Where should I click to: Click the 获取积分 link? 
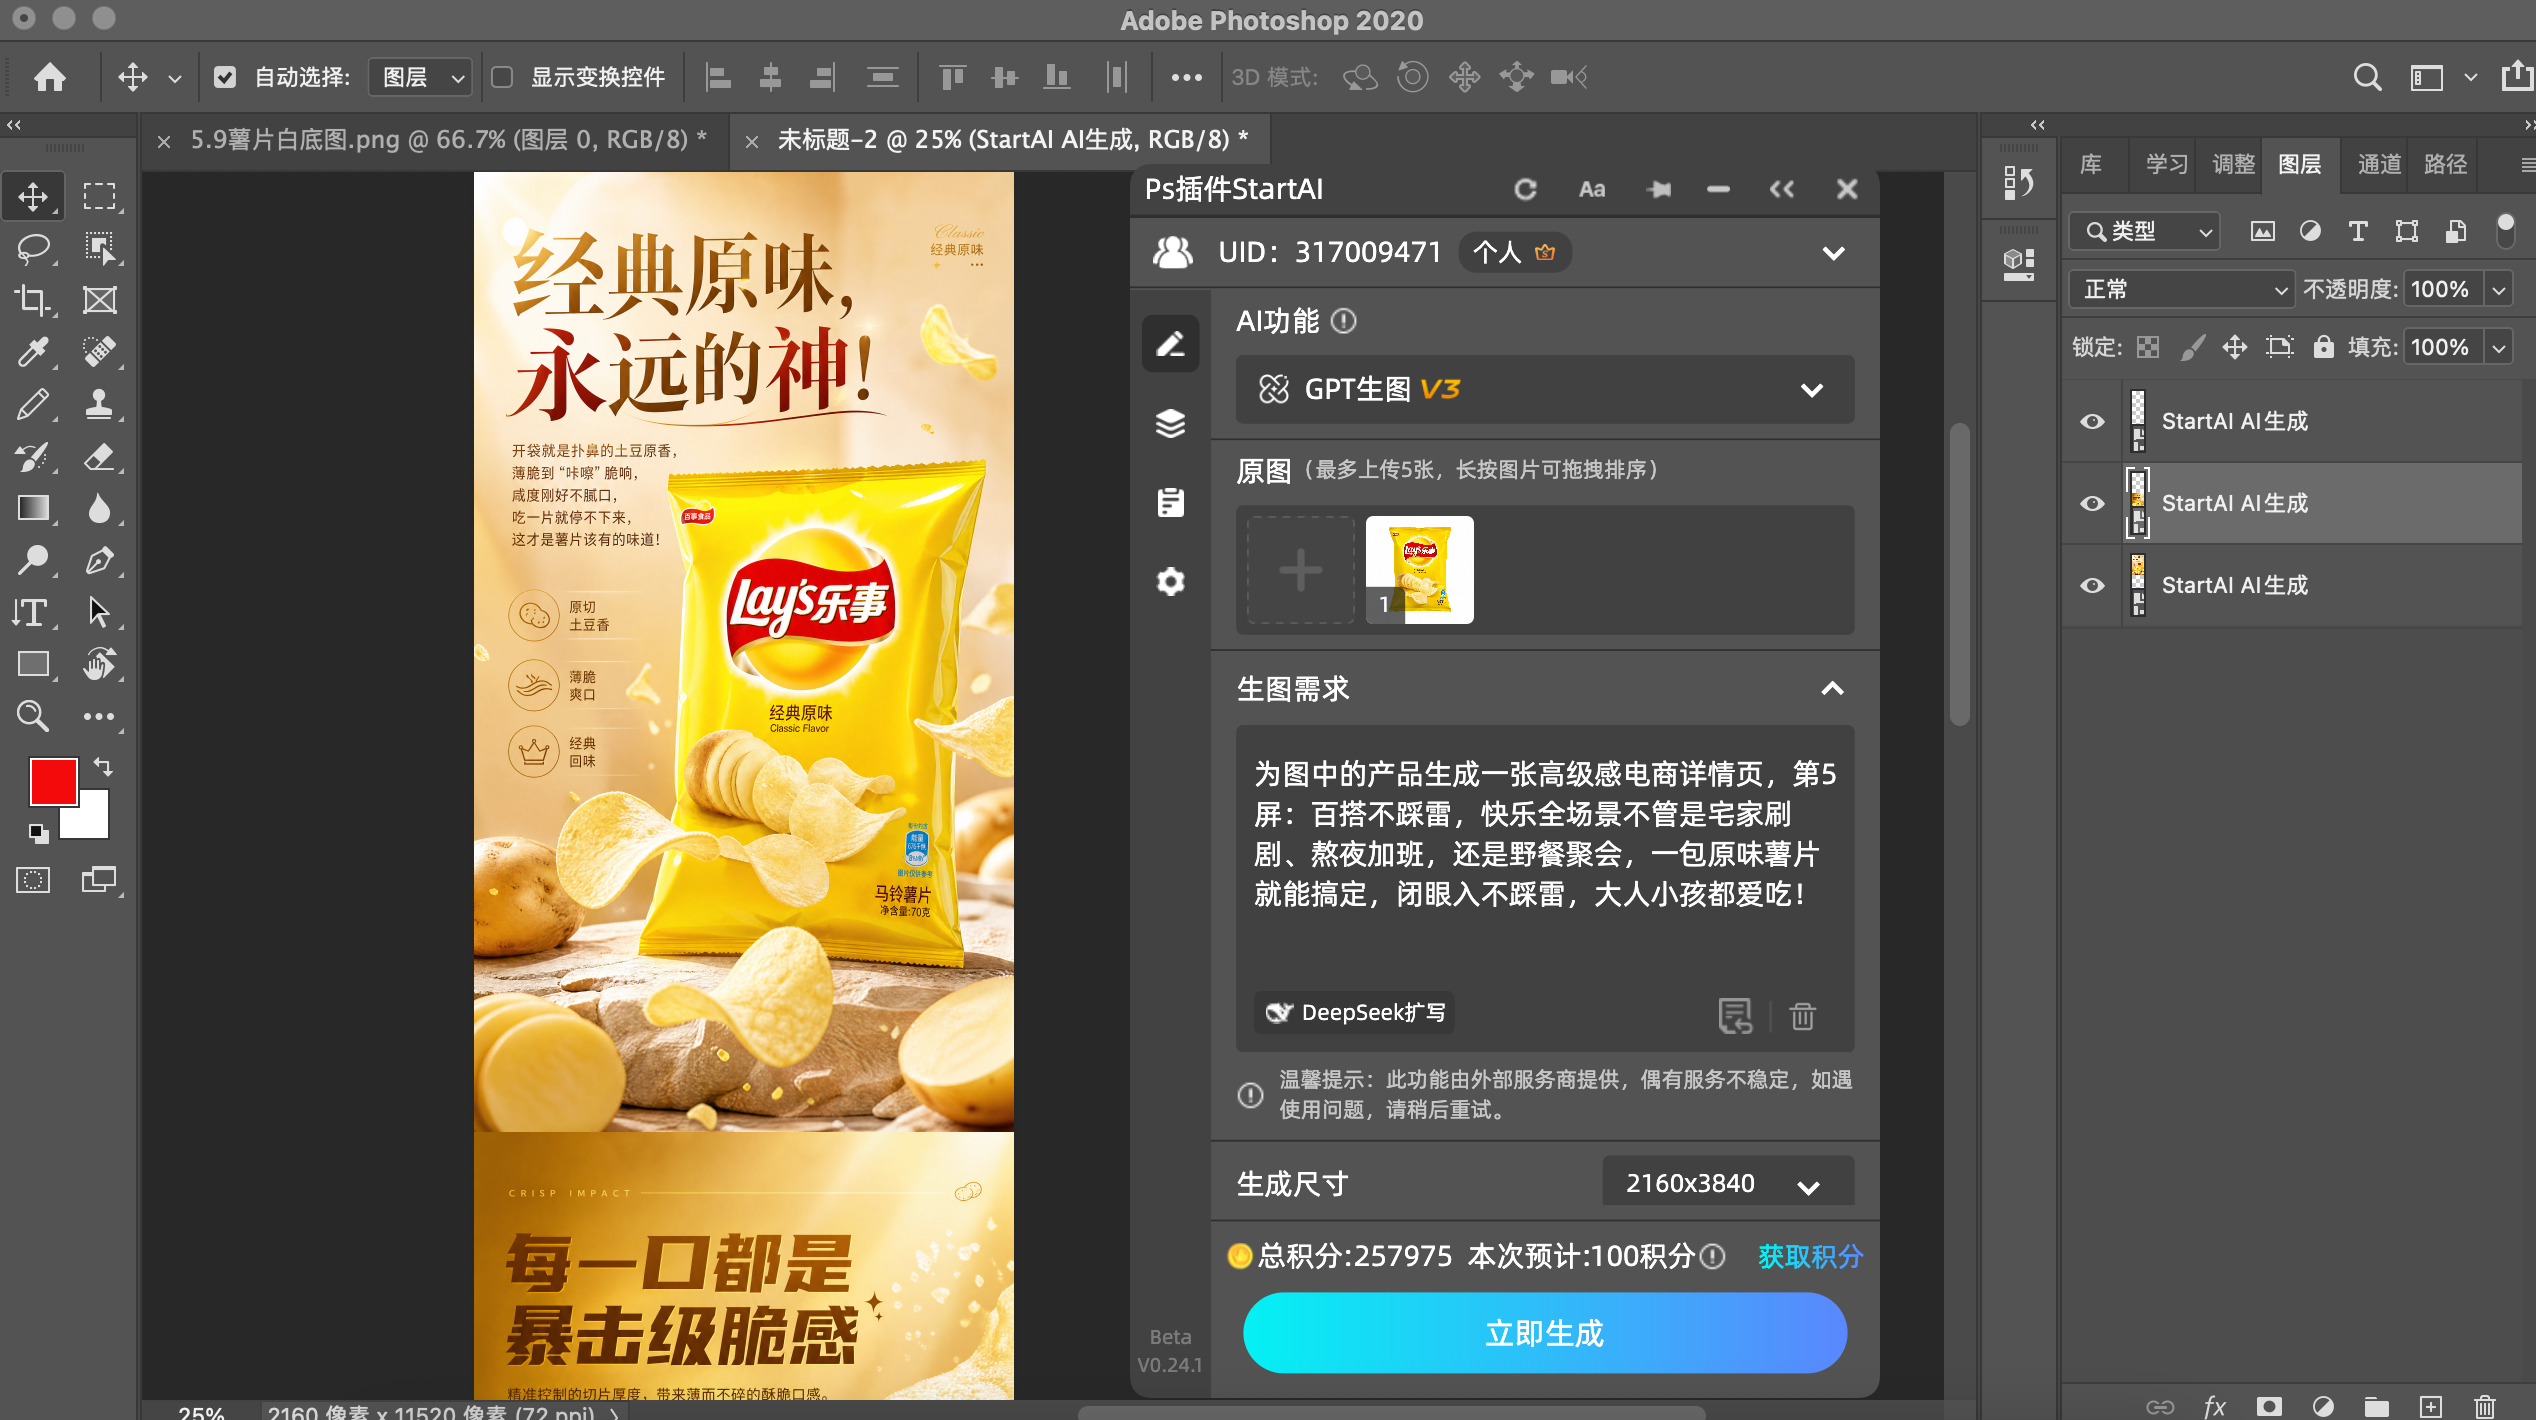(x=1810, y=1256)
